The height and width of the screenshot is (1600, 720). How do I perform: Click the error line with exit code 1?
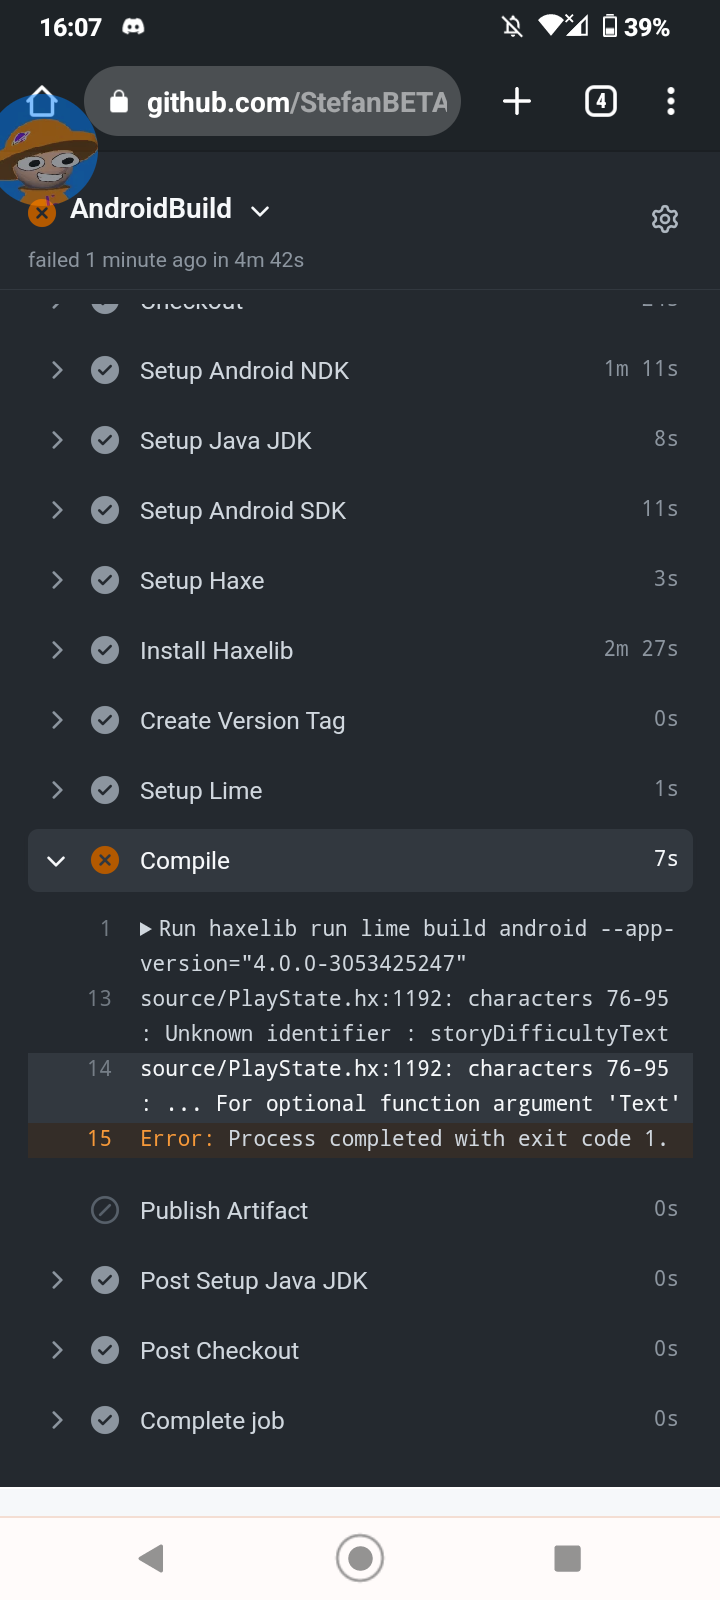coord(400,1138)
